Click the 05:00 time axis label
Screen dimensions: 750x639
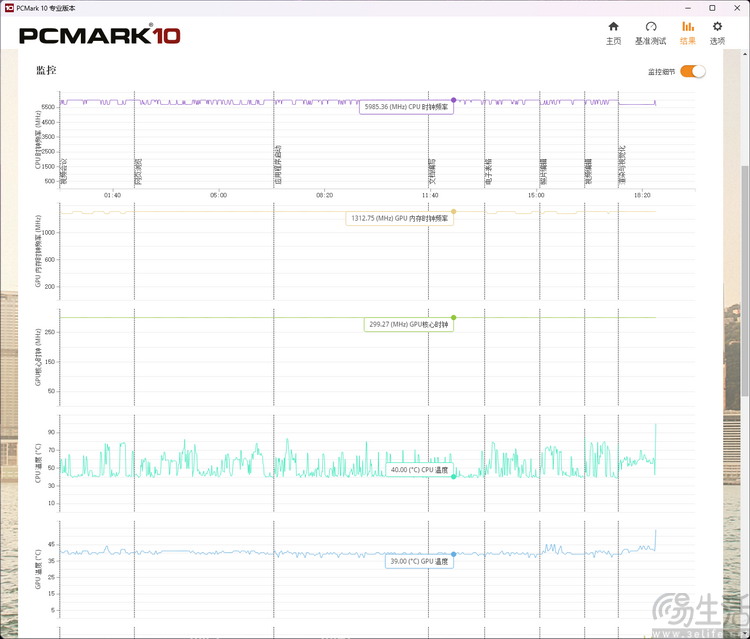[218, 195]
